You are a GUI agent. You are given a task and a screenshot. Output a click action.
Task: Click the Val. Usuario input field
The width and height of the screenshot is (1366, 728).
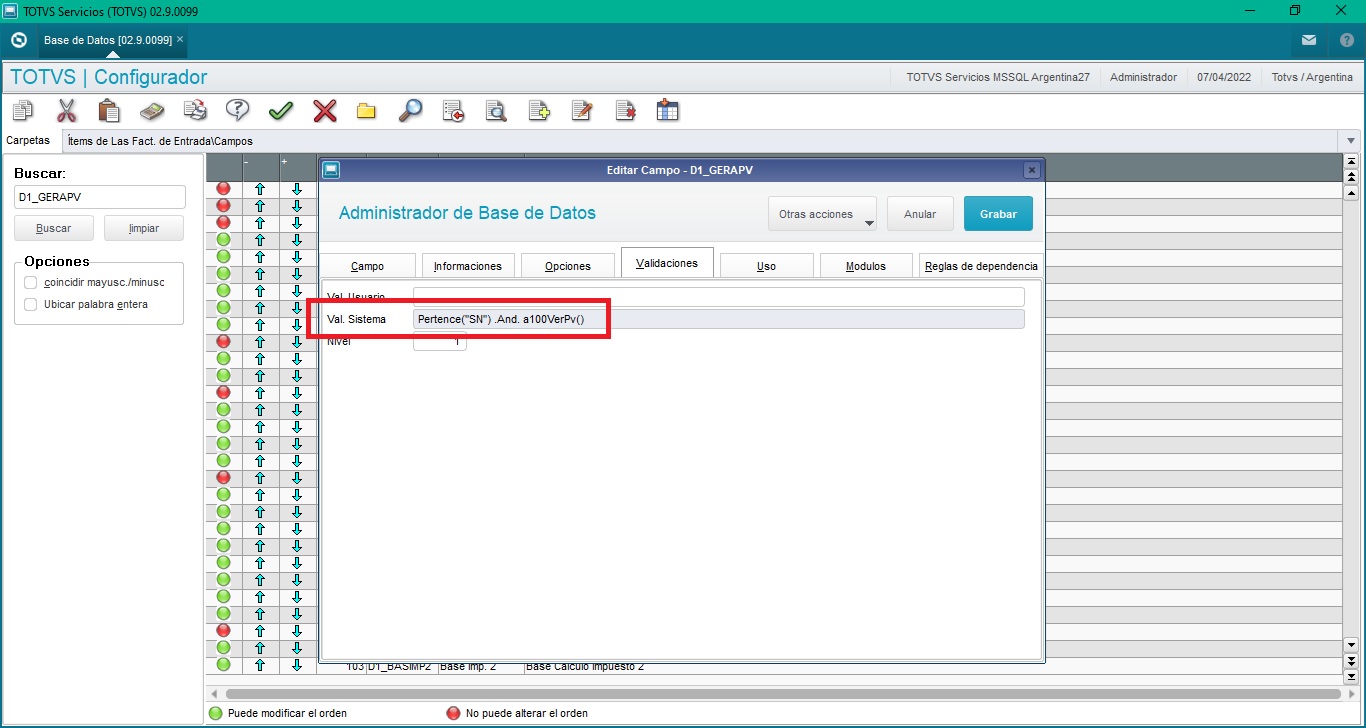pos(719,297)
